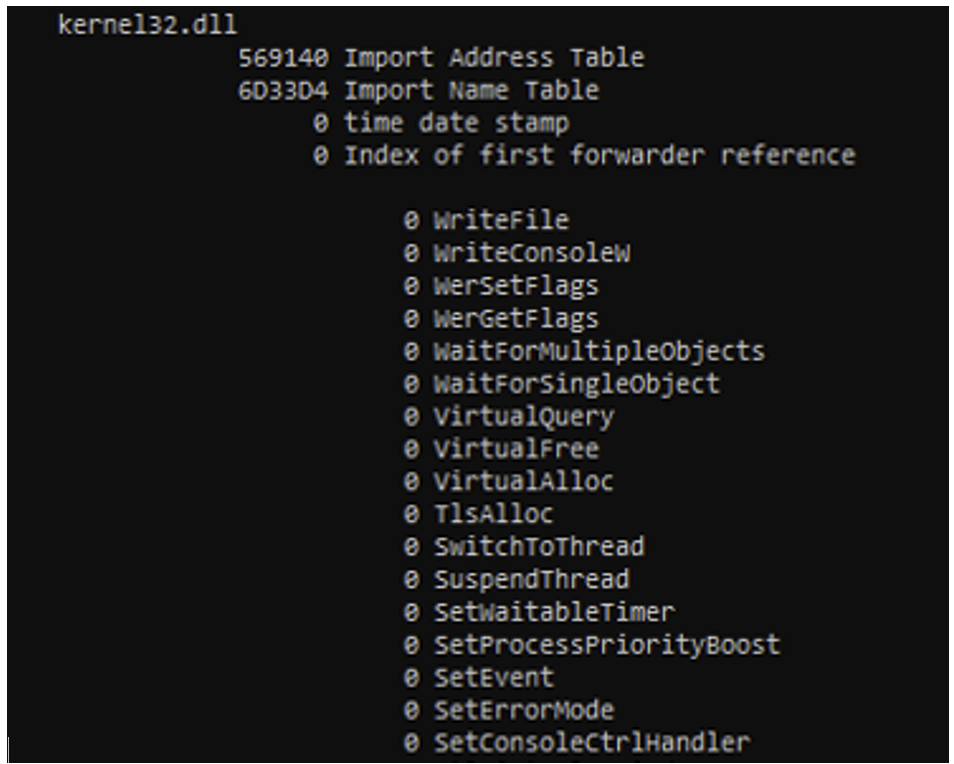Click the WerSetFlags function name
This screenshot has width=954, height=764.
515,286
